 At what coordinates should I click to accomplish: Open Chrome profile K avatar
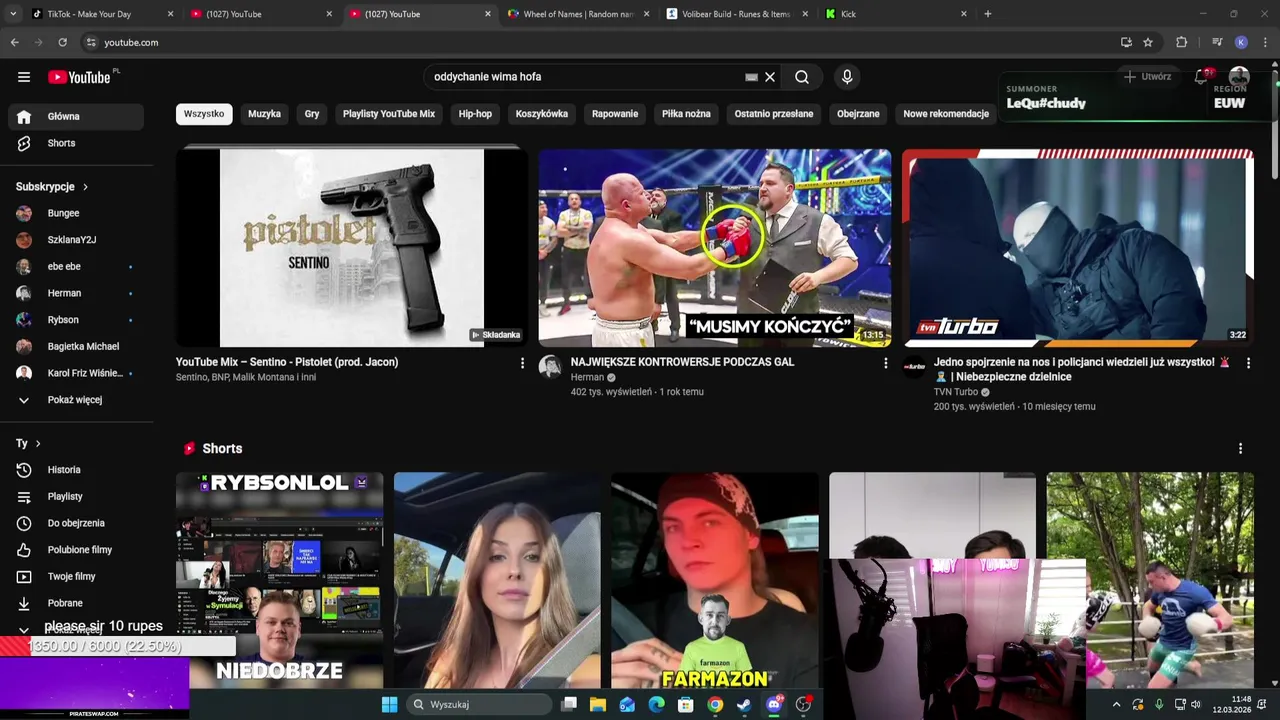(1241, 42)
